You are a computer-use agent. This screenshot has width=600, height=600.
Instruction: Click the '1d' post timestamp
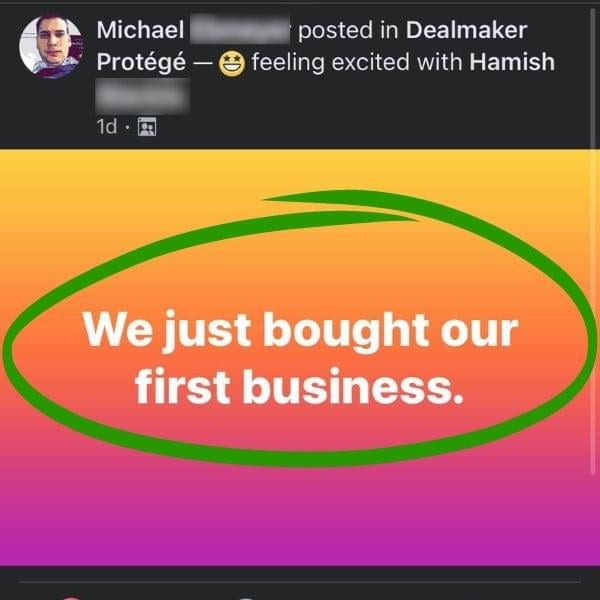(107, 127)
